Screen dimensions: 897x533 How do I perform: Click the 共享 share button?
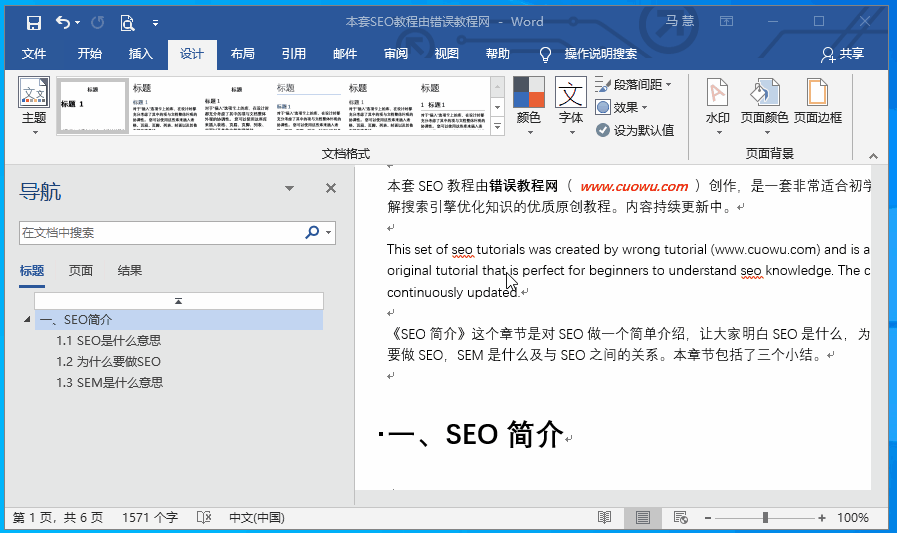pyautogui.click(x=842, y=54)
